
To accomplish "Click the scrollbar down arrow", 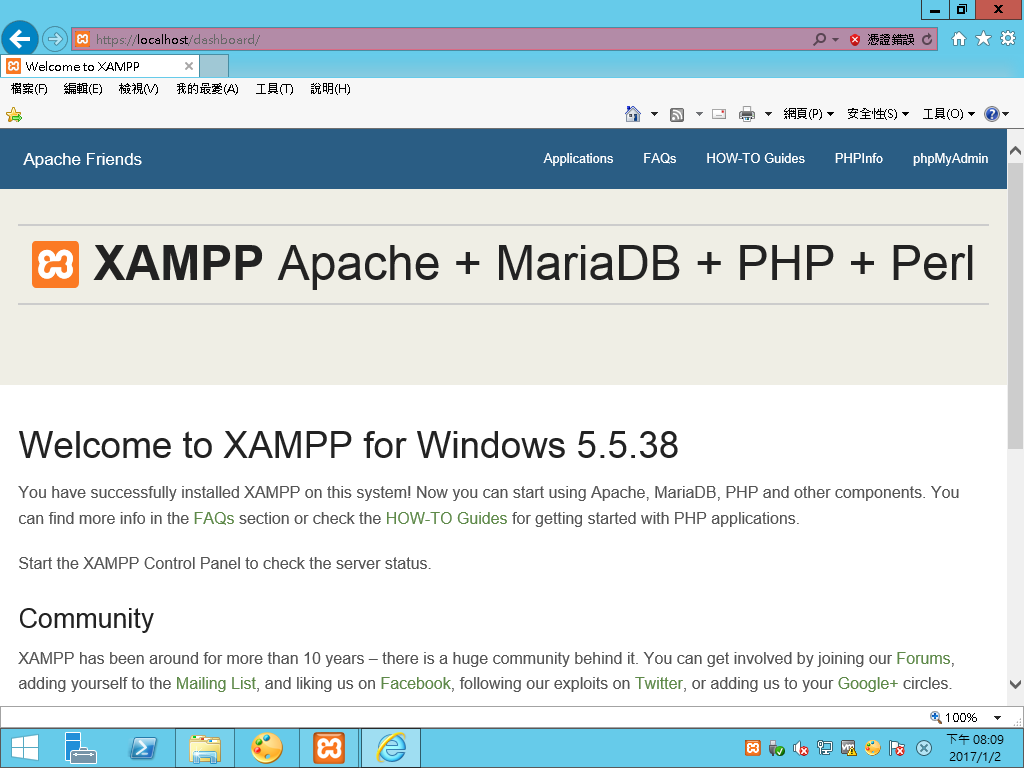I will (x=1016, y=684).
